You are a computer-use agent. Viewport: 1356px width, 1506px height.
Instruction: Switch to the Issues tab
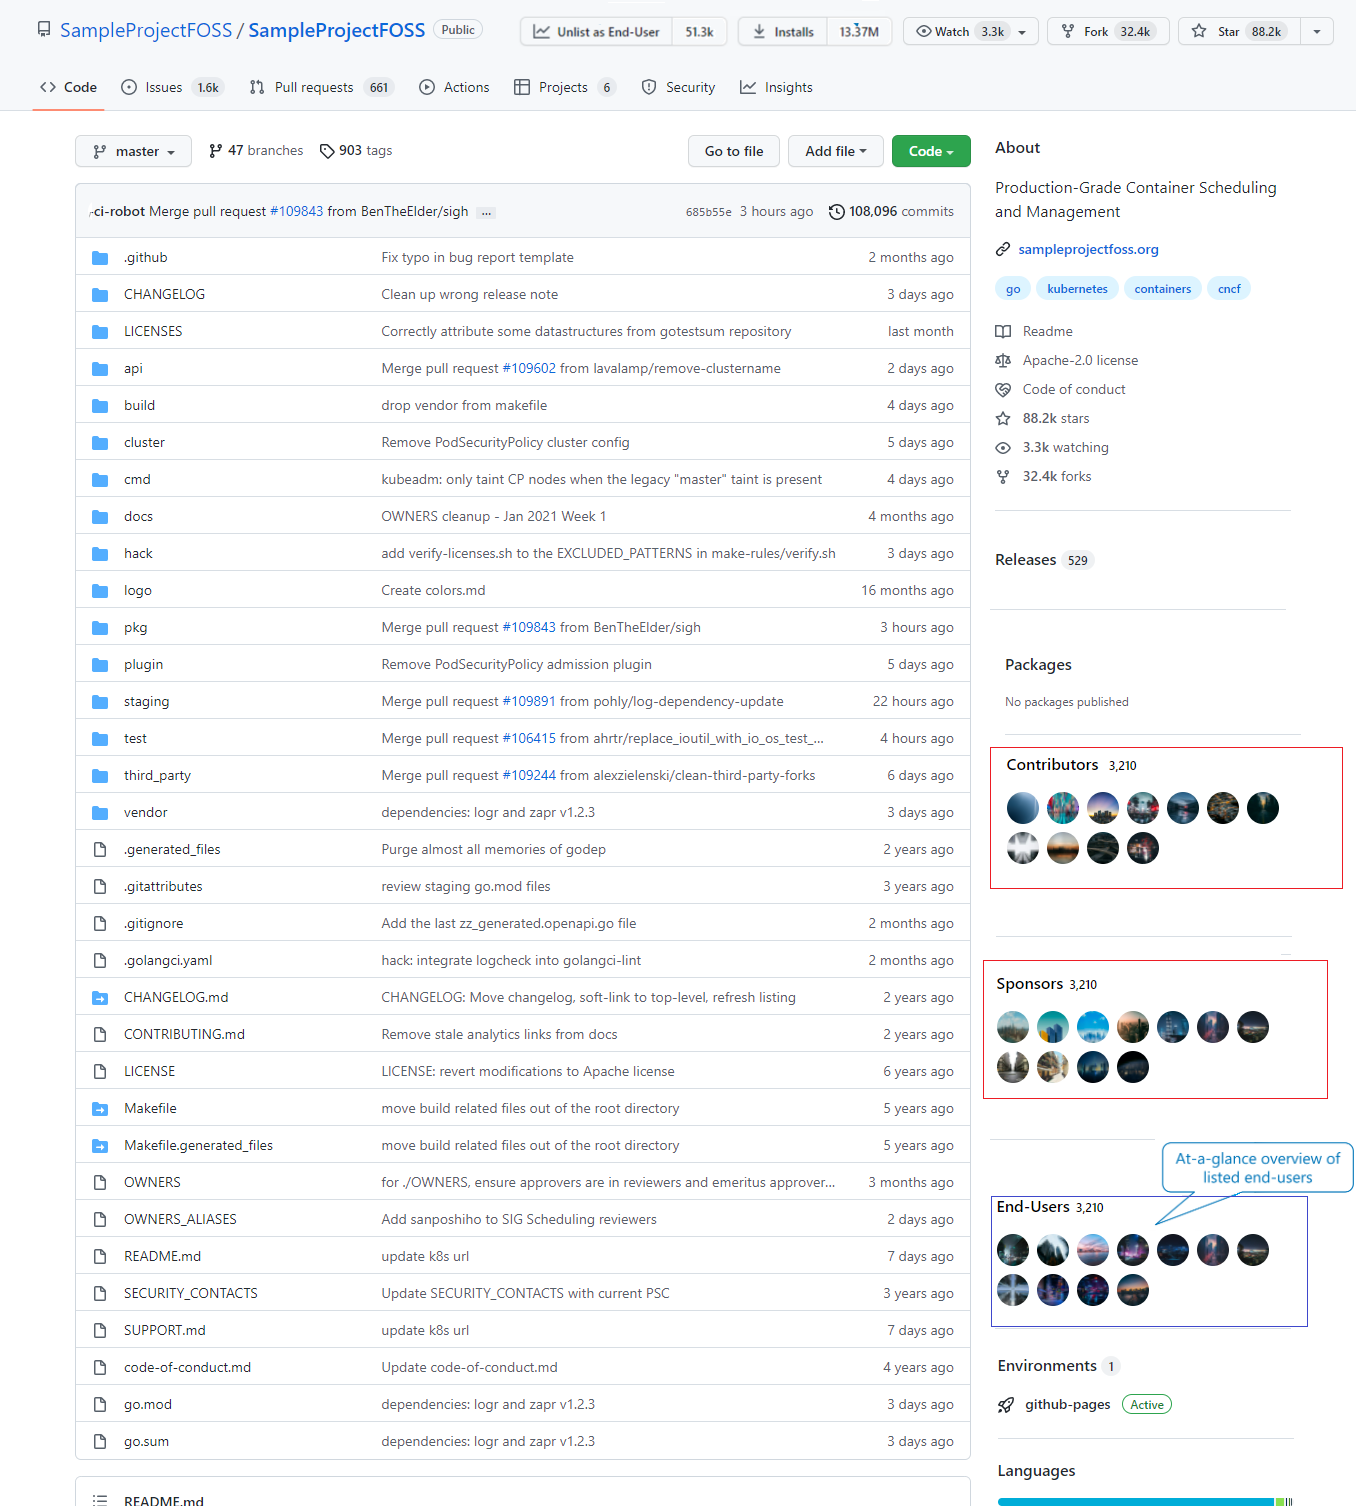pos(172,87)
